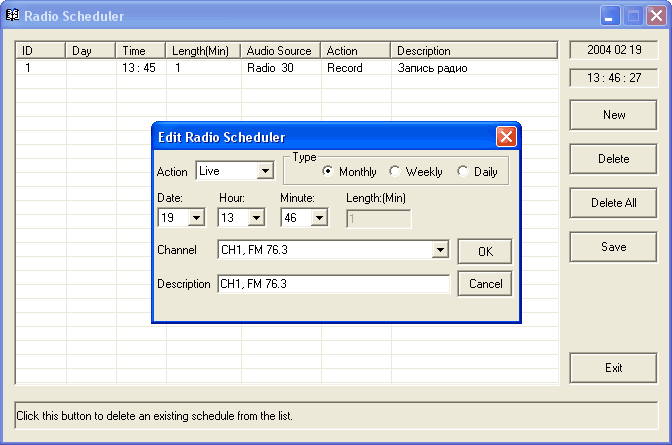Viewport: 672px width, 445px height.
Task: Select the '13 : 45' time cell
Action: tap(139, 68)
